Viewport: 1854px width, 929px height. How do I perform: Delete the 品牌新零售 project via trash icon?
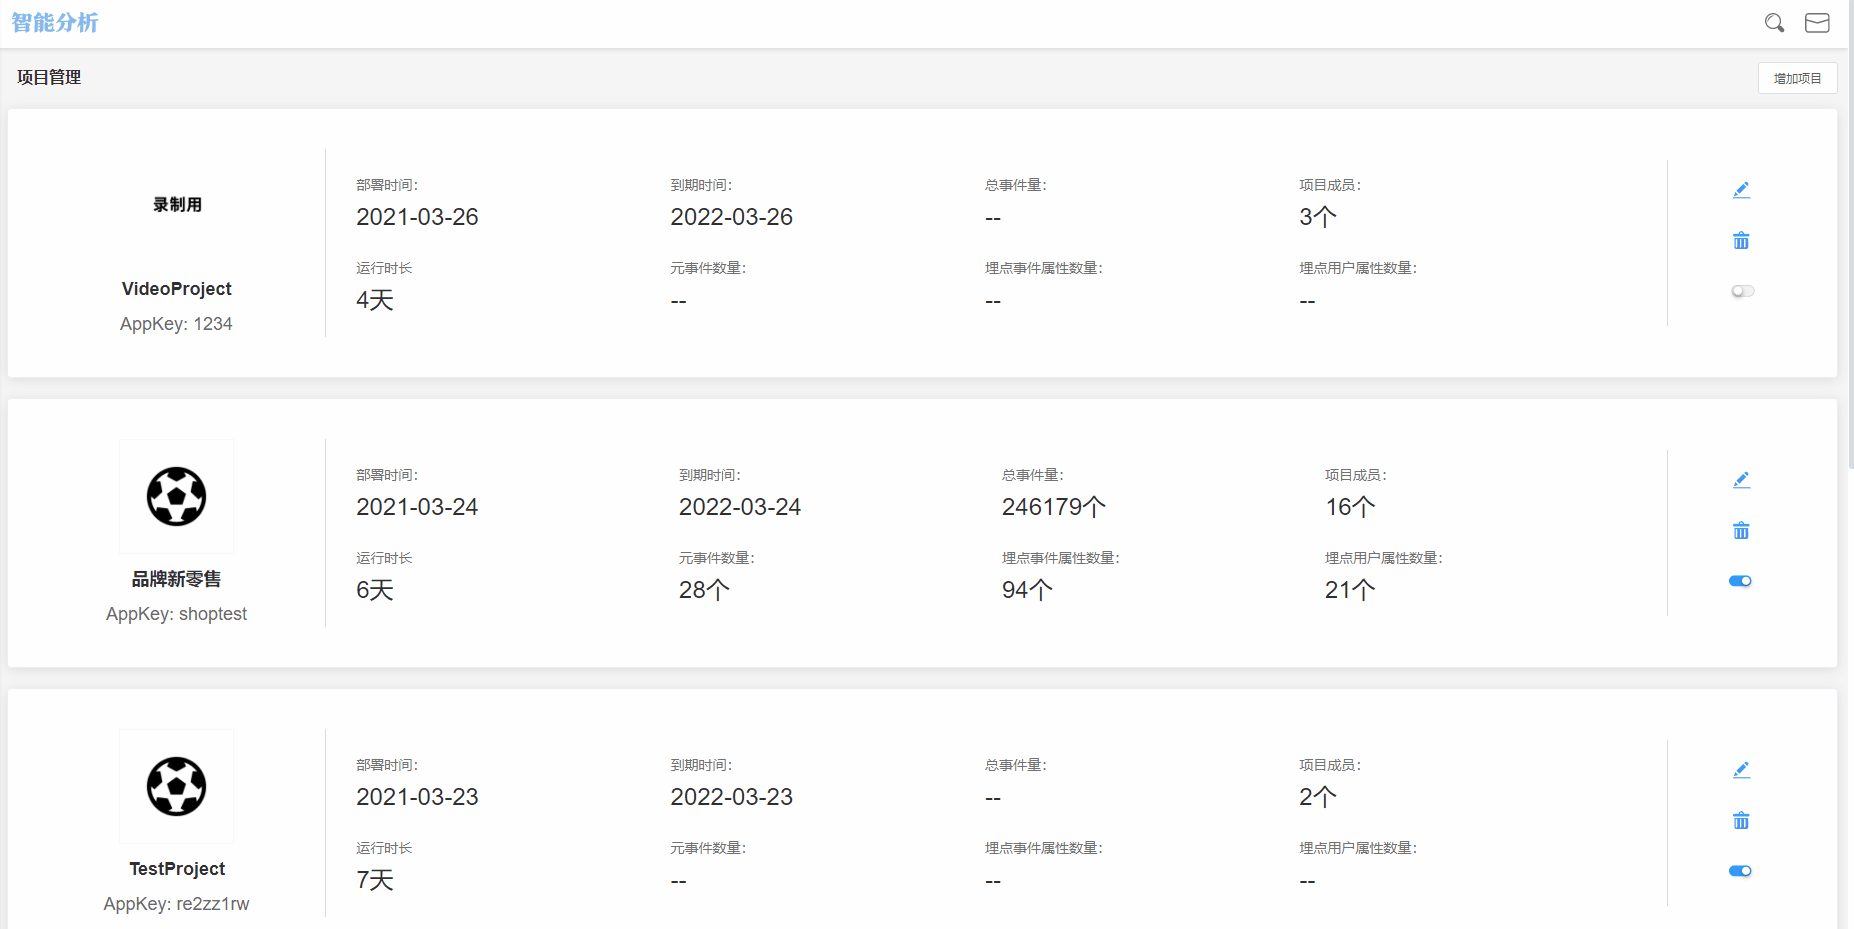(x=1741, y=531)
